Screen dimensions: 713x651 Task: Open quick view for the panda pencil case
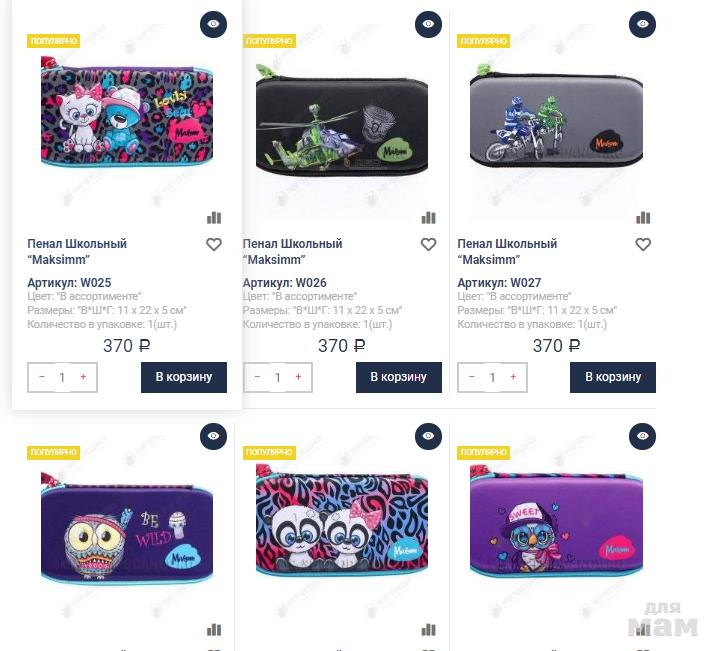428,436
